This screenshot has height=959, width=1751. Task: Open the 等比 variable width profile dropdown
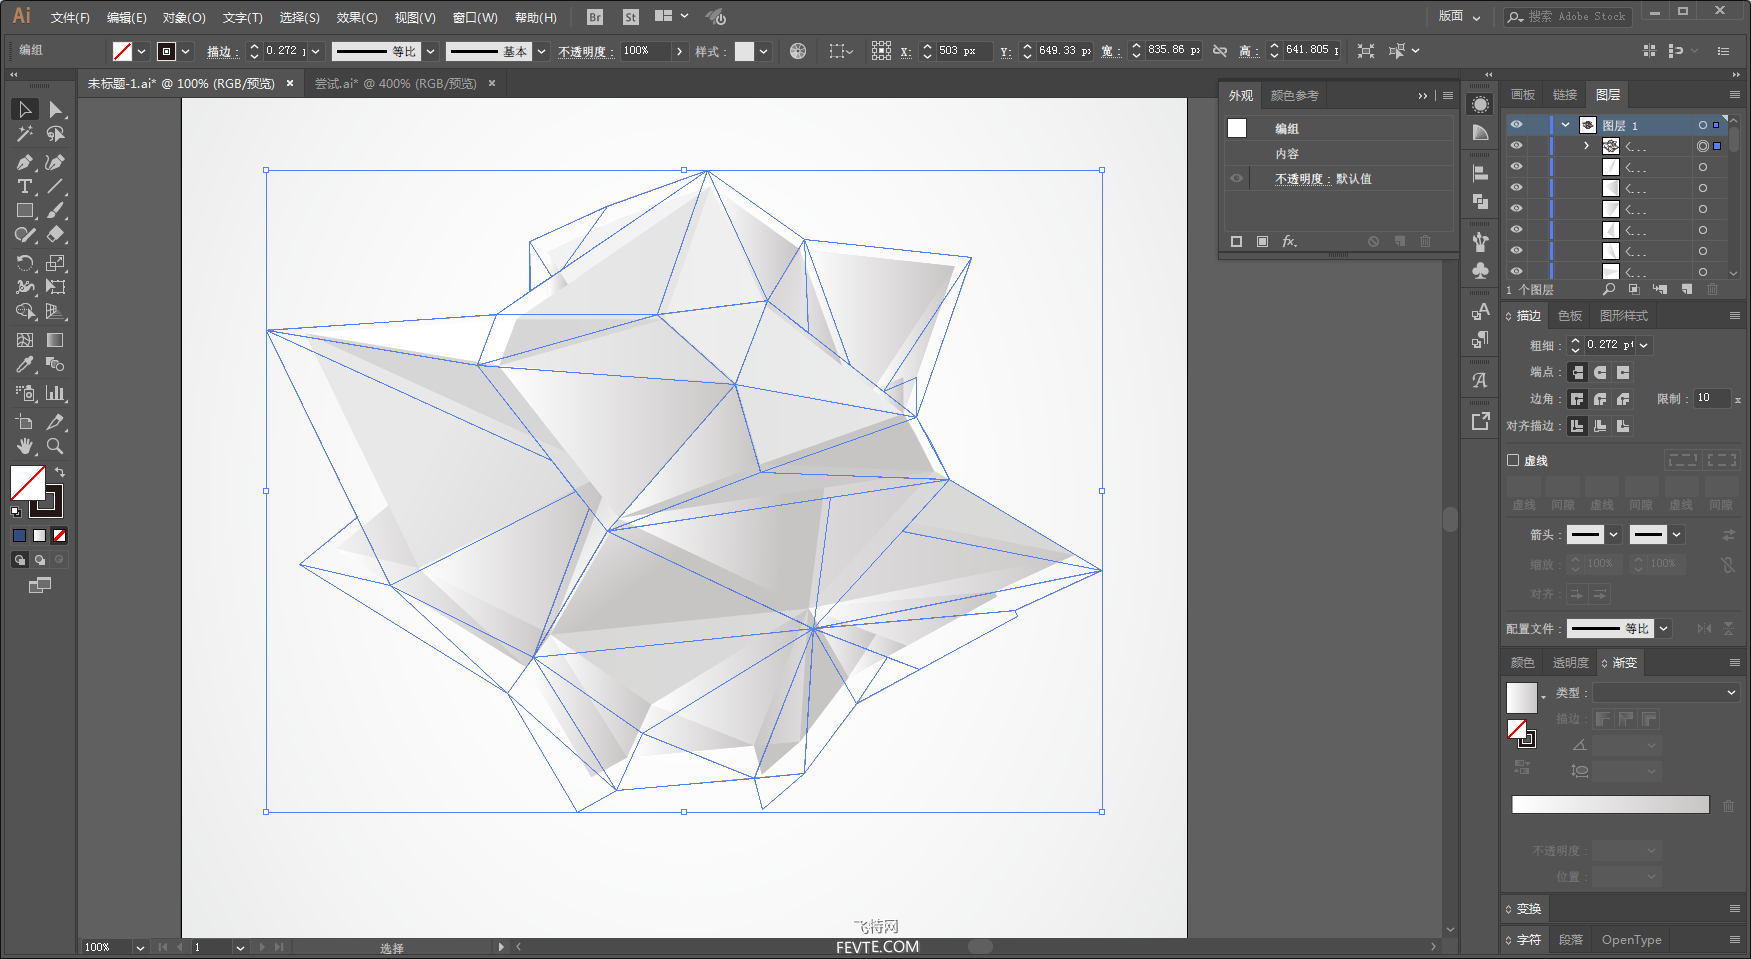(431, 51)
